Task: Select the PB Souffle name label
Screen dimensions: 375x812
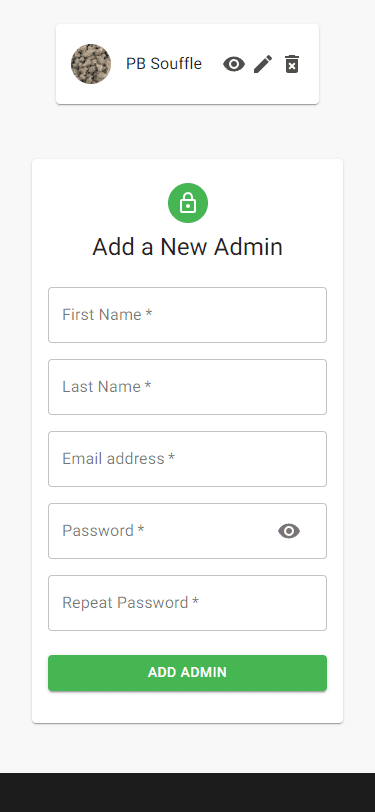Action: point(164,64)
